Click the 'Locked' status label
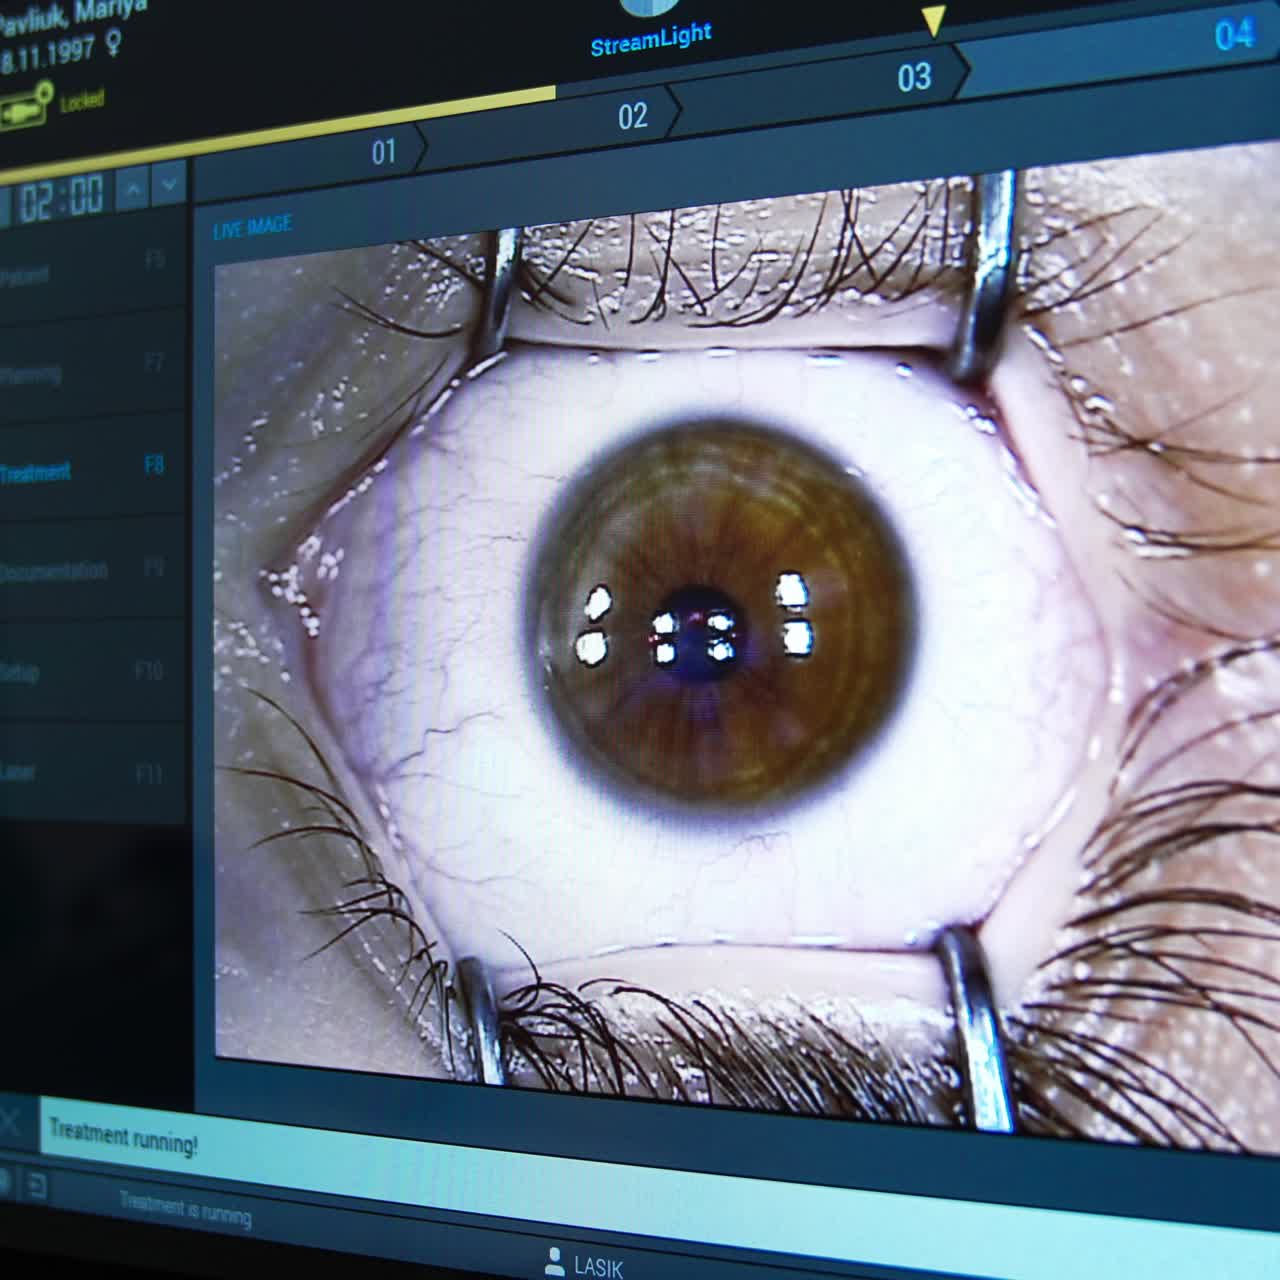 (82, 99)
